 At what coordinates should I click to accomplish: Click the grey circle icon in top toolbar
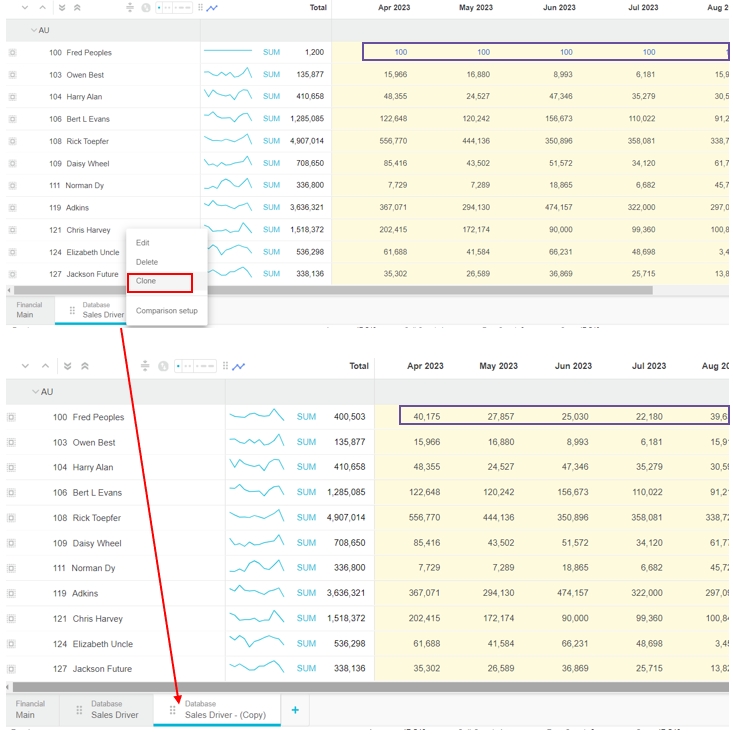[146, 8]
